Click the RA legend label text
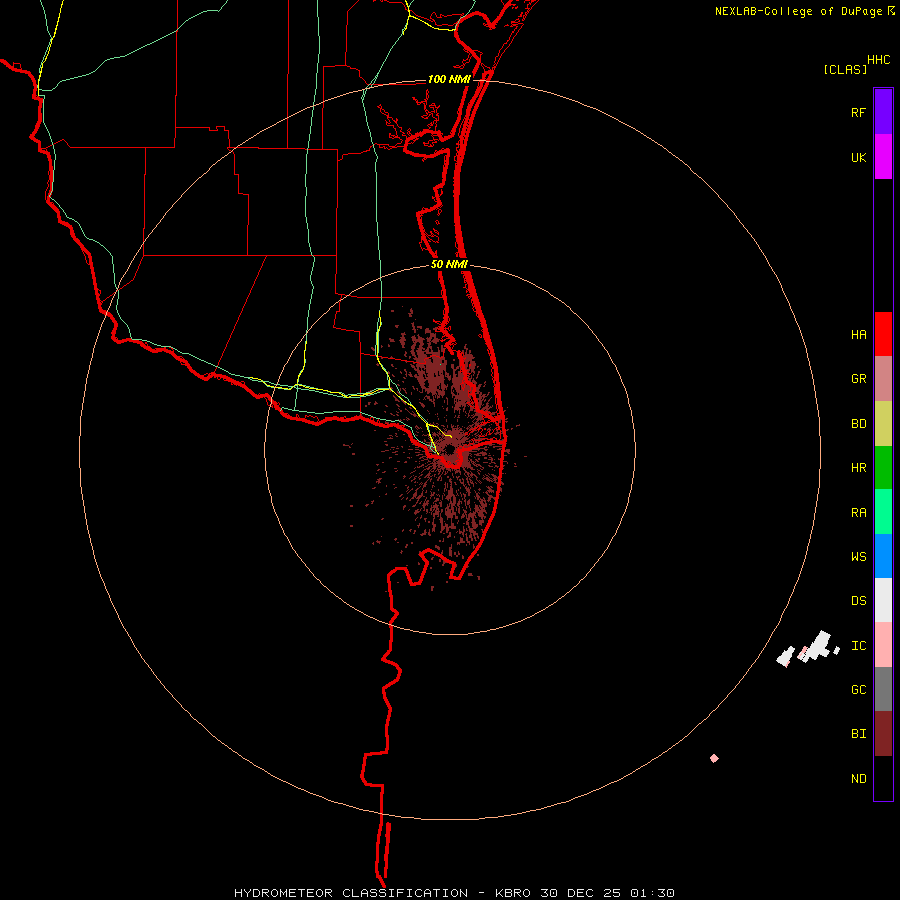The image size is (900, 900). tap(858, 513)
